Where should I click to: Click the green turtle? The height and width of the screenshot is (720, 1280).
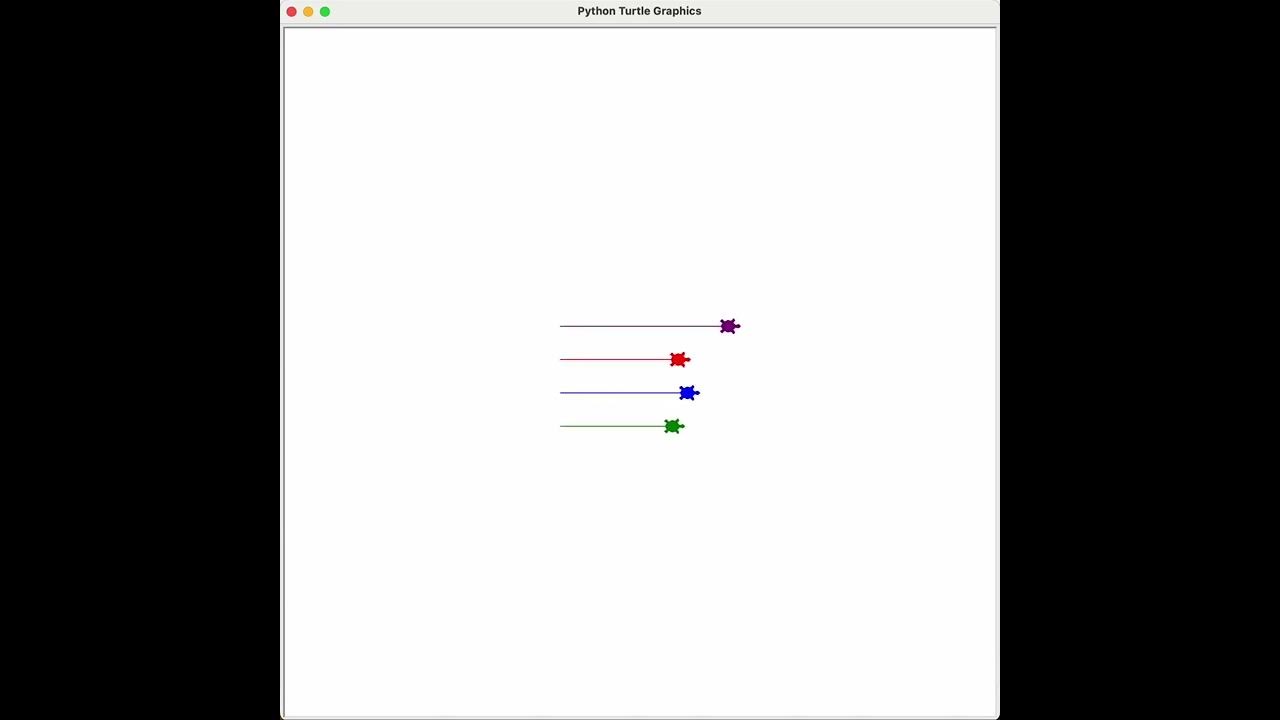(673, 426)
